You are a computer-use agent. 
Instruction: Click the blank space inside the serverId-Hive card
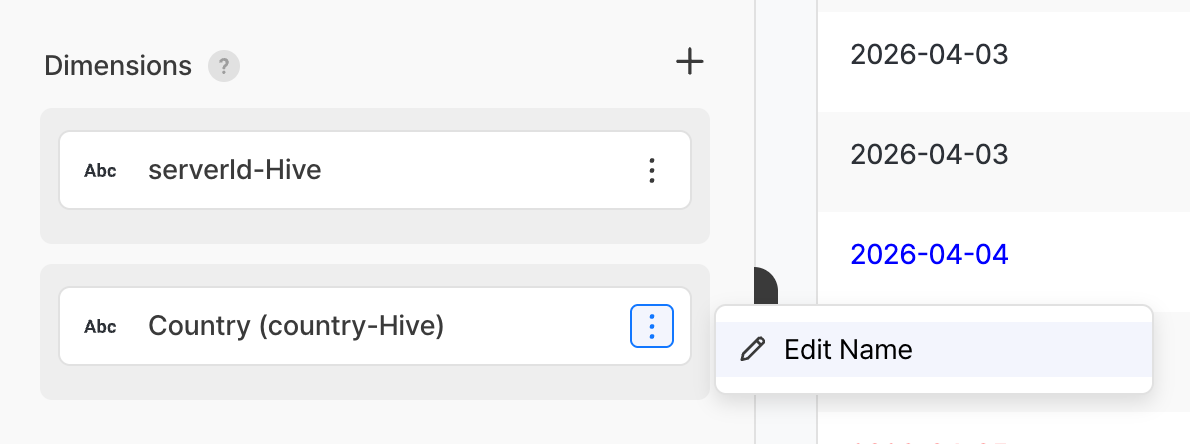pyautogui.click(x=480, y=170)
